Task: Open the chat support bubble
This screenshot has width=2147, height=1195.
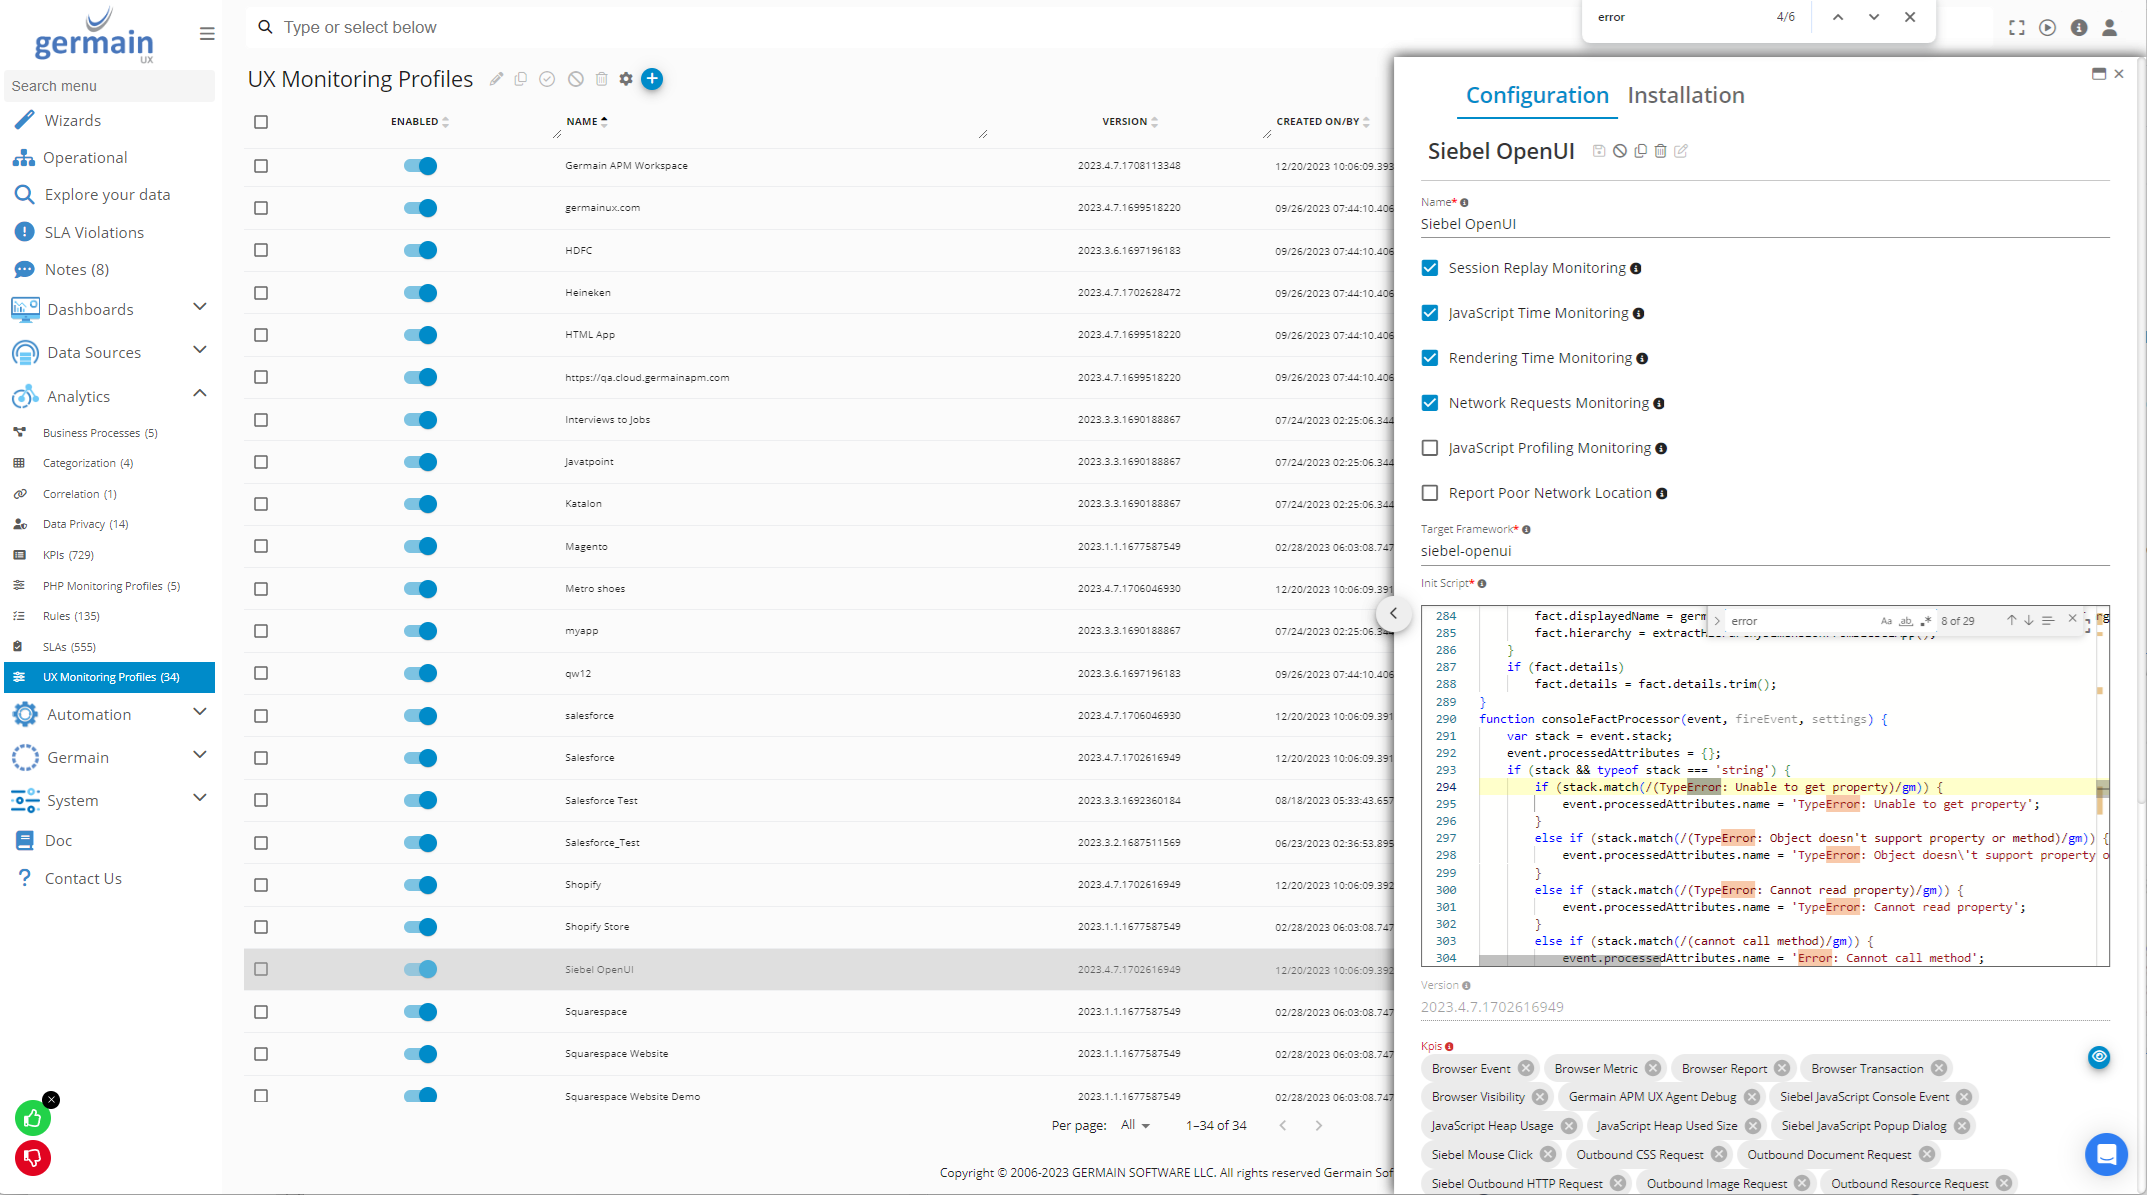Action: tap(2105, 1154)
